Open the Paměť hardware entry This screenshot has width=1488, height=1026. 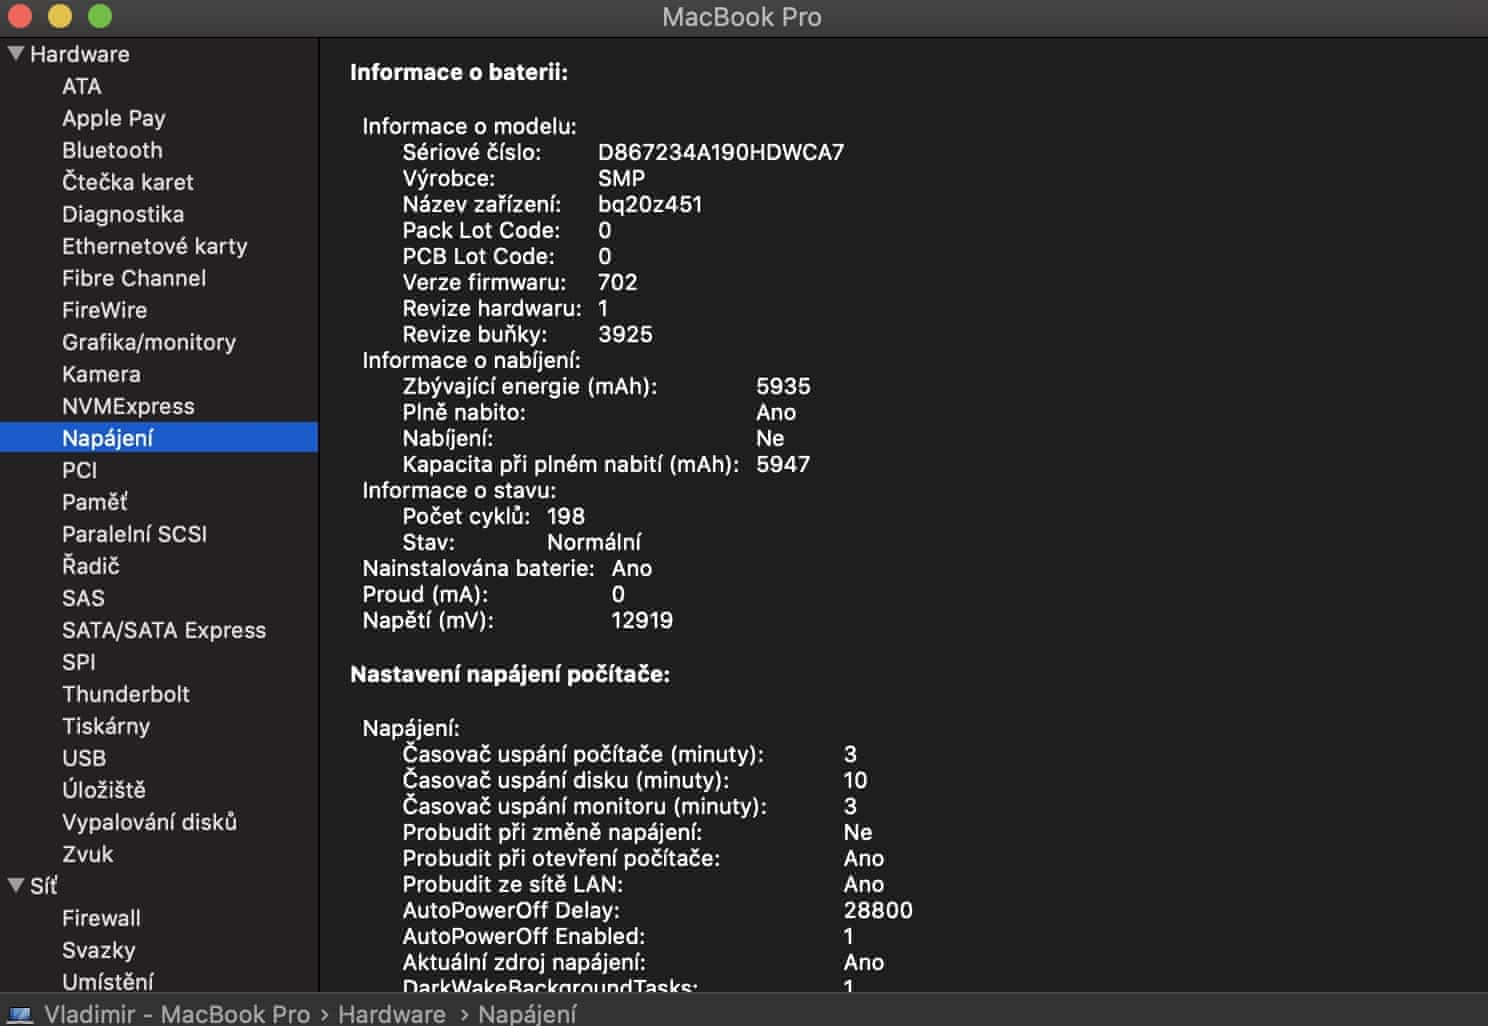tap(94, 502)
